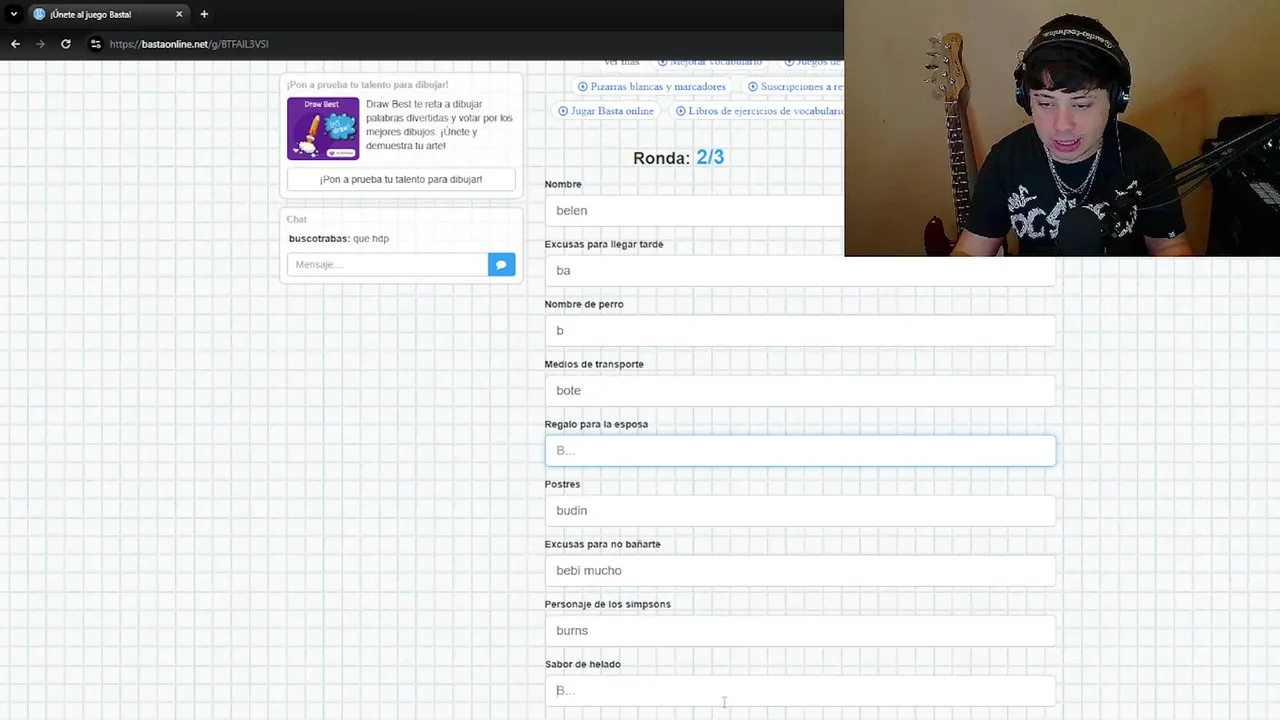
Task: Click the browser back arrow
Action: 15,44
